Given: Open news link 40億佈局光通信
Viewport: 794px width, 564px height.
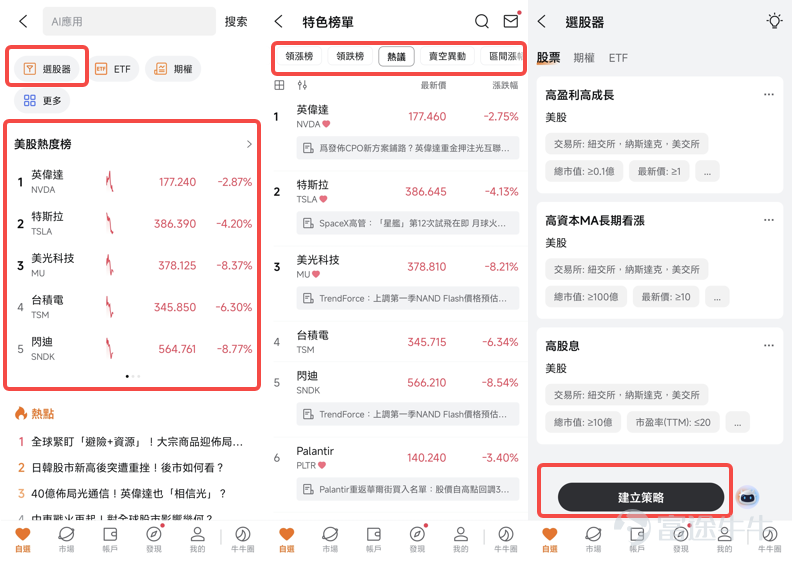Looking at the screenshot, I should (129, 494).
